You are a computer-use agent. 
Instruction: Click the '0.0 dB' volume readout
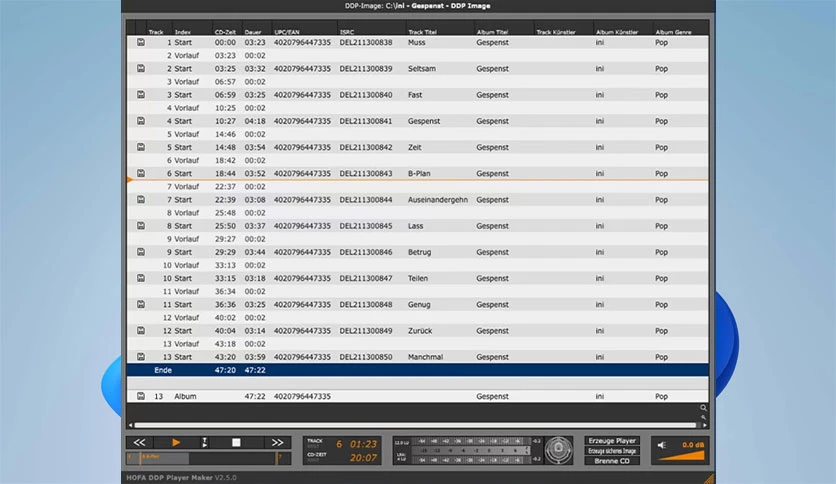pos(693,445)
